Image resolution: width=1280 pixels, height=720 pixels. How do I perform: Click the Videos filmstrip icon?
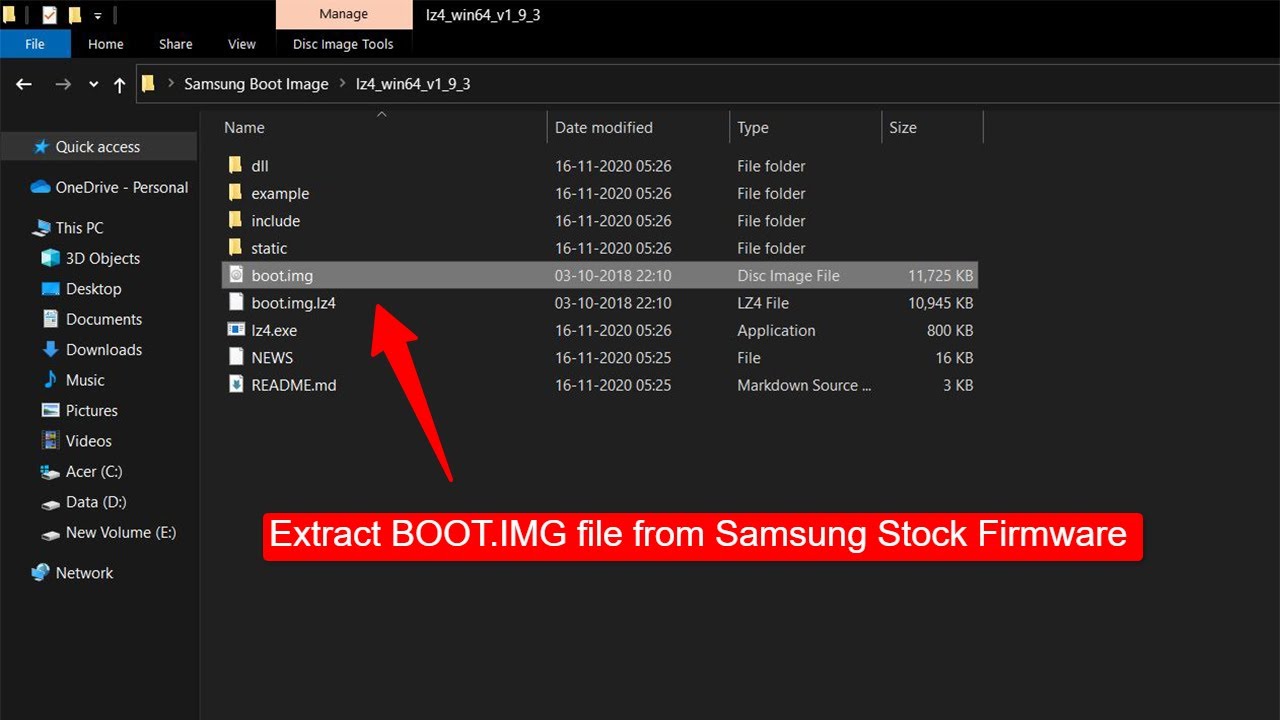pos(50,440)
